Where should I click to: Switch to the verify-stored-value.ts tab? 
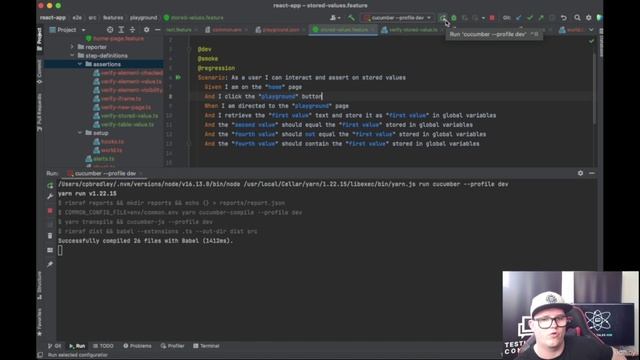tap(413, 30)
